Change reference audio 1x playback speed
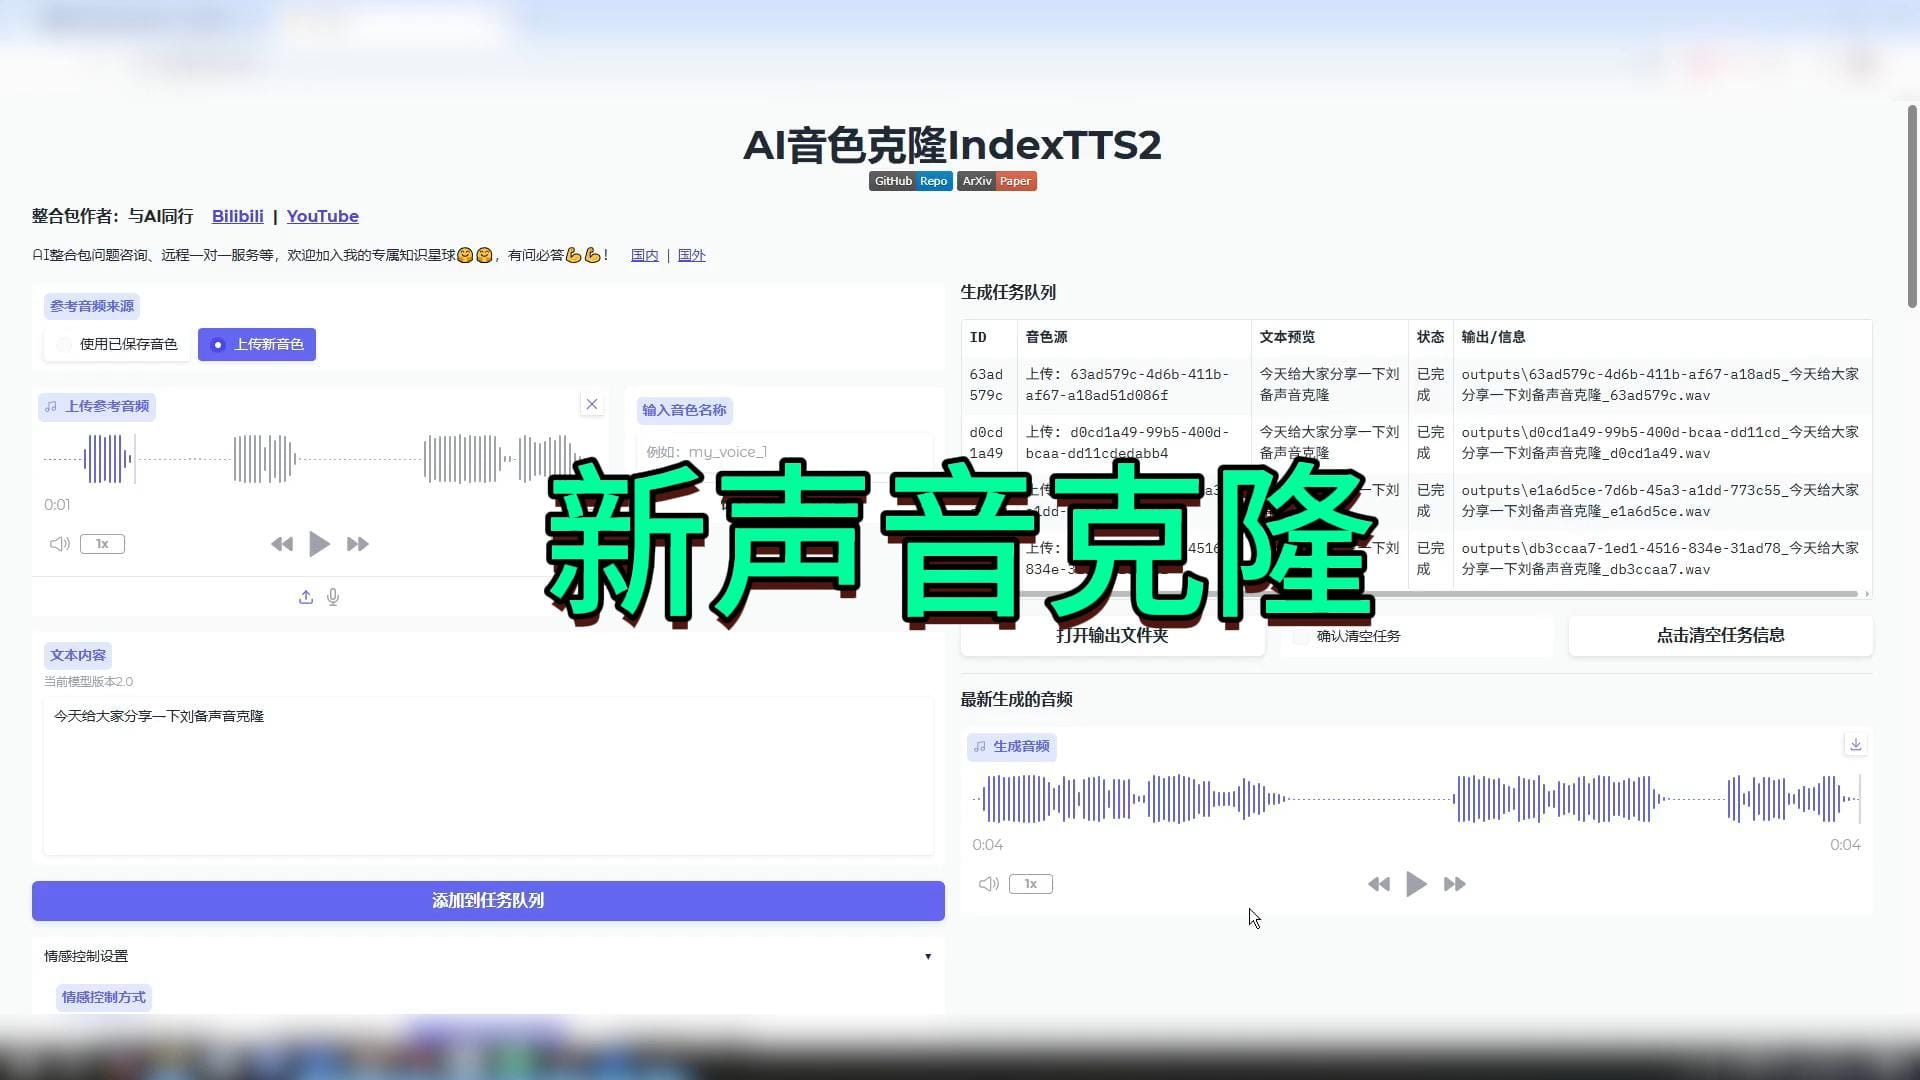The height and width of the screenshot is (1080, 1920). coord(102,544)
